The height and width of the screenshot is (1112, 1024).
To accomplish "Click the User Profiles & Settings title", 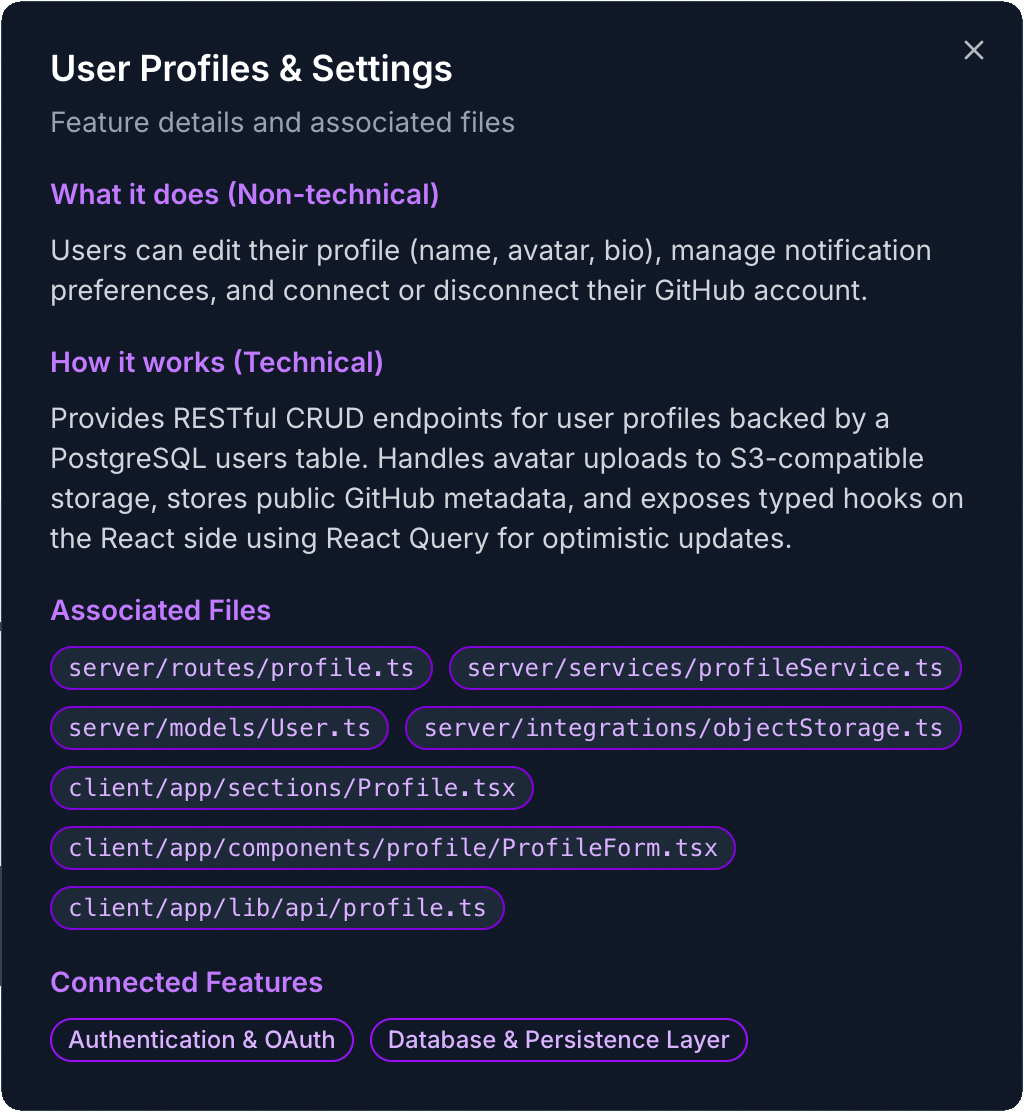I will click(251, 69).
